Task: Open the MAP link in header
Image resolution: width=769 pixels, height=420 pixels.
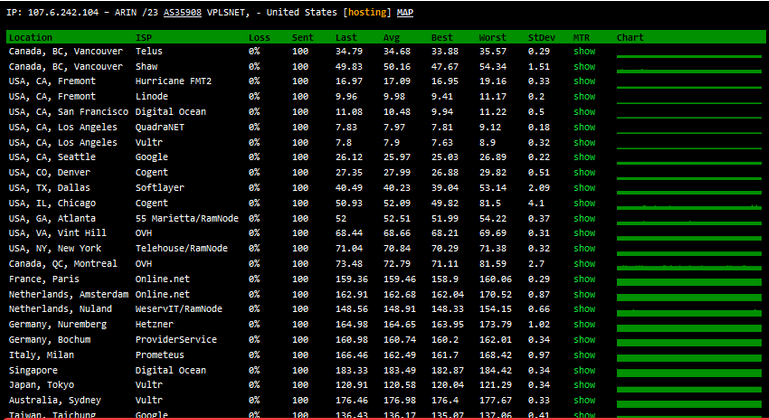Action: (x=405, y=13)
